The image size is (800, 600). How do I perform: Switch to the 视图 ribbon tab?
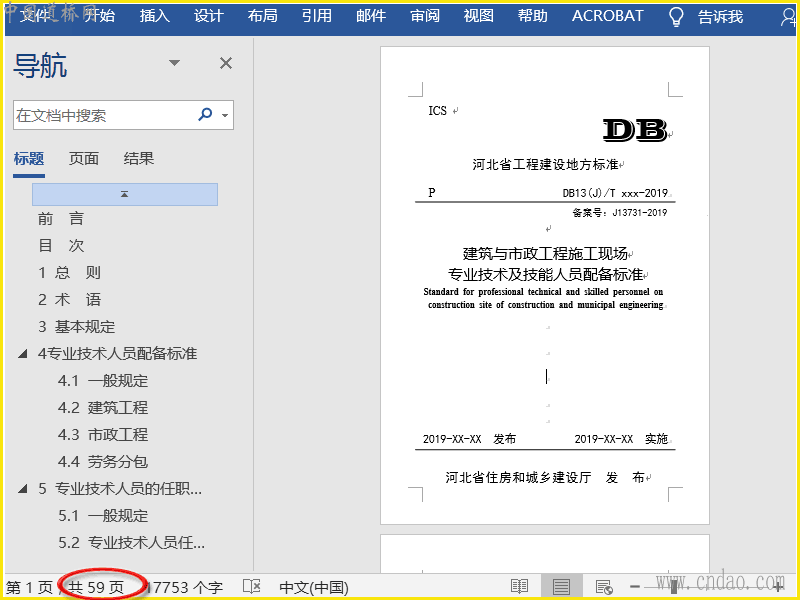click(479, 16)
